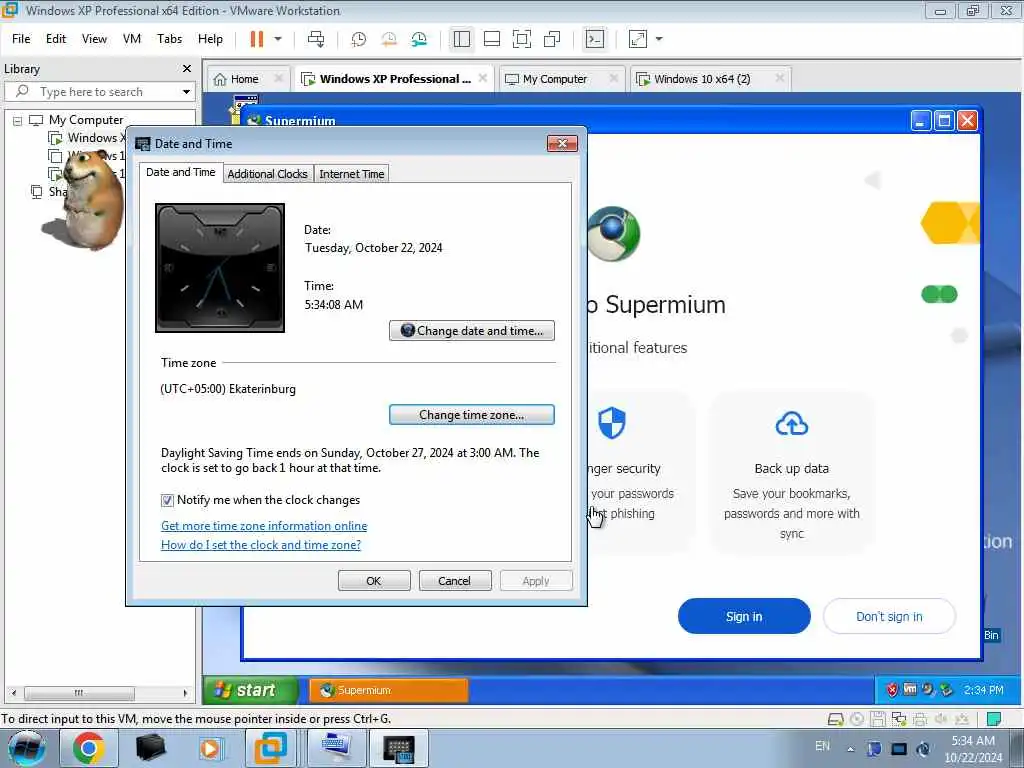Open the library search dropdown arrow
Screen dimensions: 1024x768
tap(186, 92)
